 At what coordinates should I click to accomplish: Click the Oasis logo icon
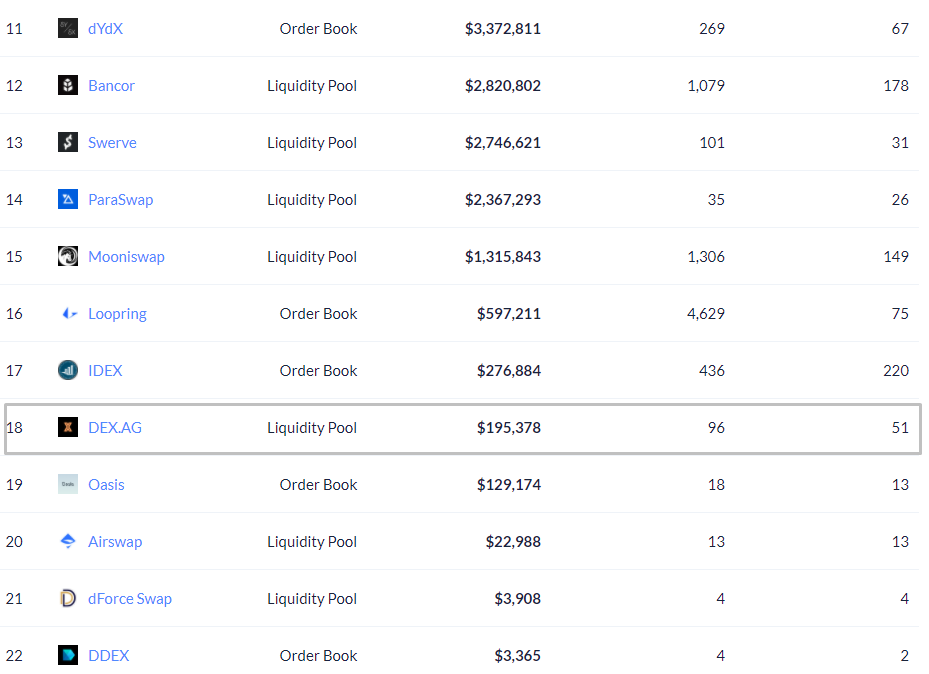click(x=68, y=484)
